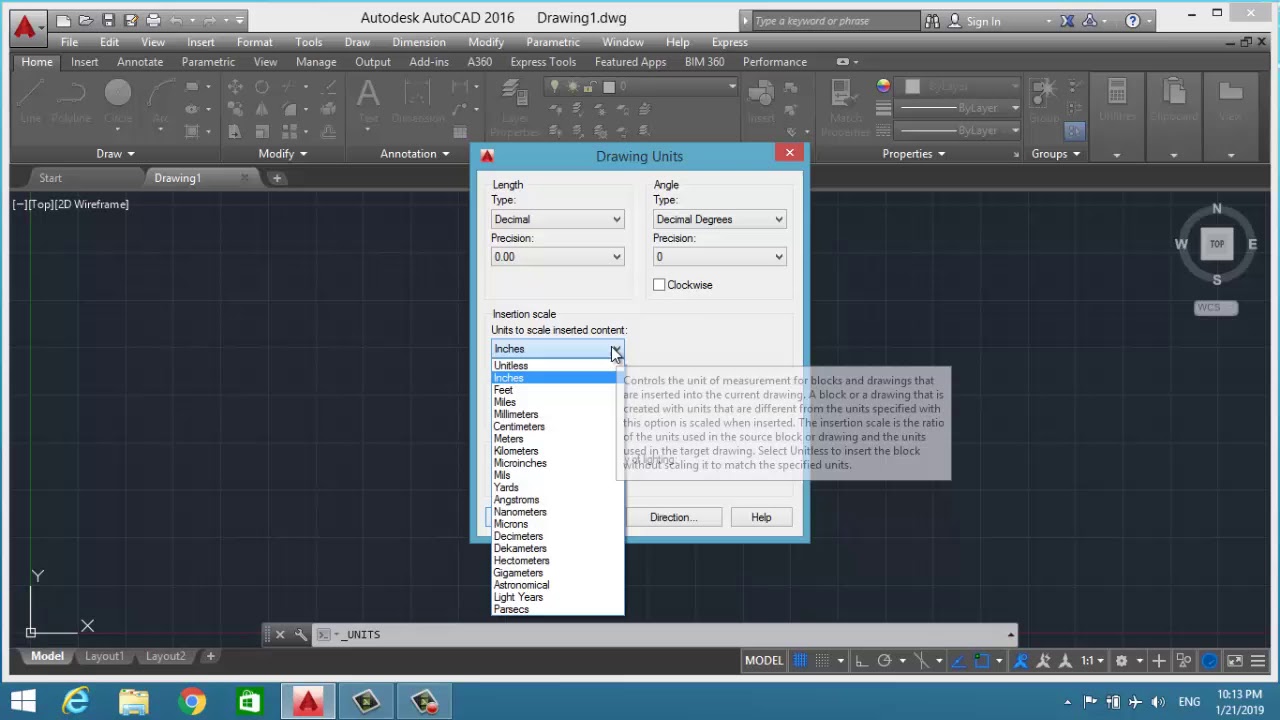Click the Help question mark icon in the title bar

click(x=1132, y=21)
